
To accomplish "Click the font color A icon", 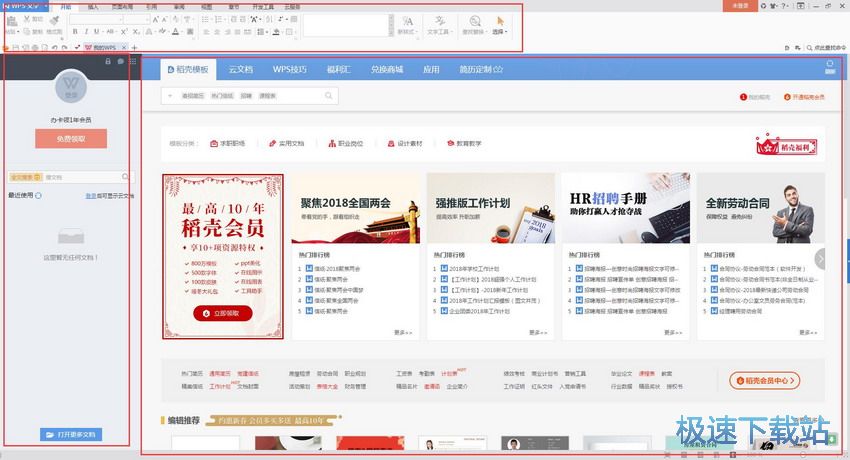I will (x=175, y=32).
